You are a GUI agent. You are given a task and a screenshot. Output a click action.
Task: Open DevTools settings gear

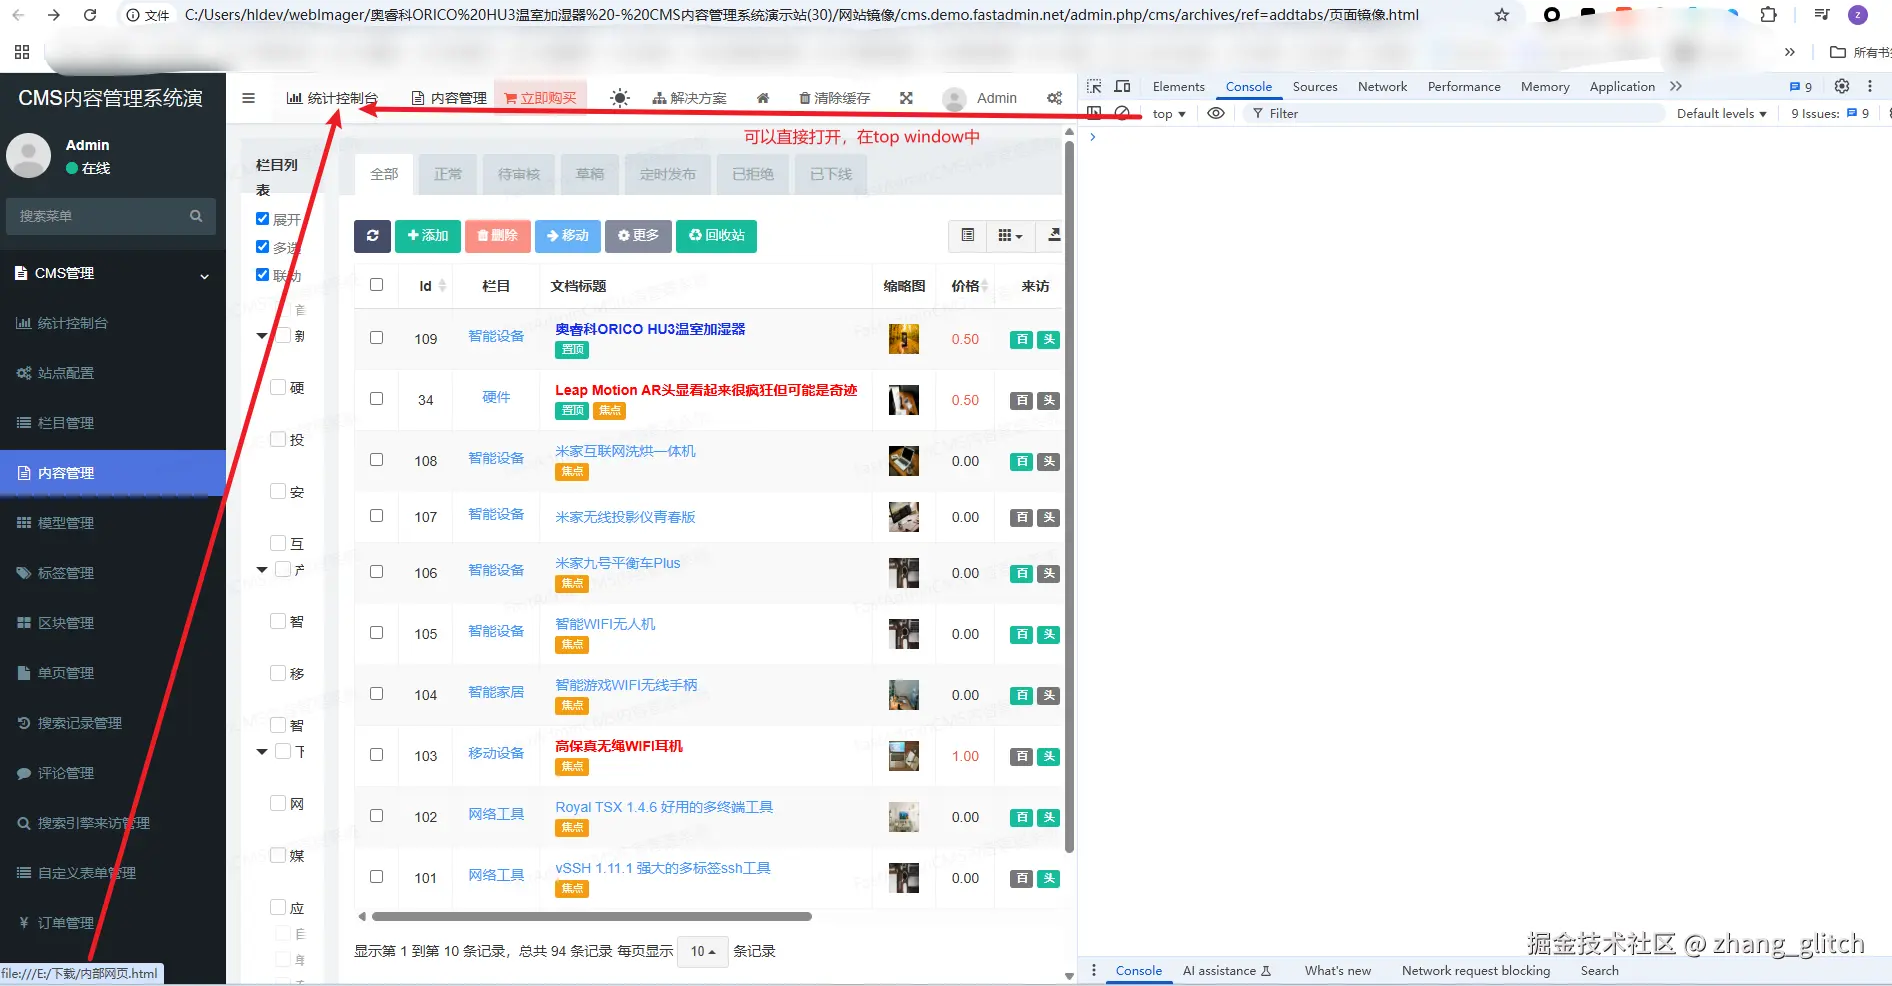click(x=1842, y=87)
